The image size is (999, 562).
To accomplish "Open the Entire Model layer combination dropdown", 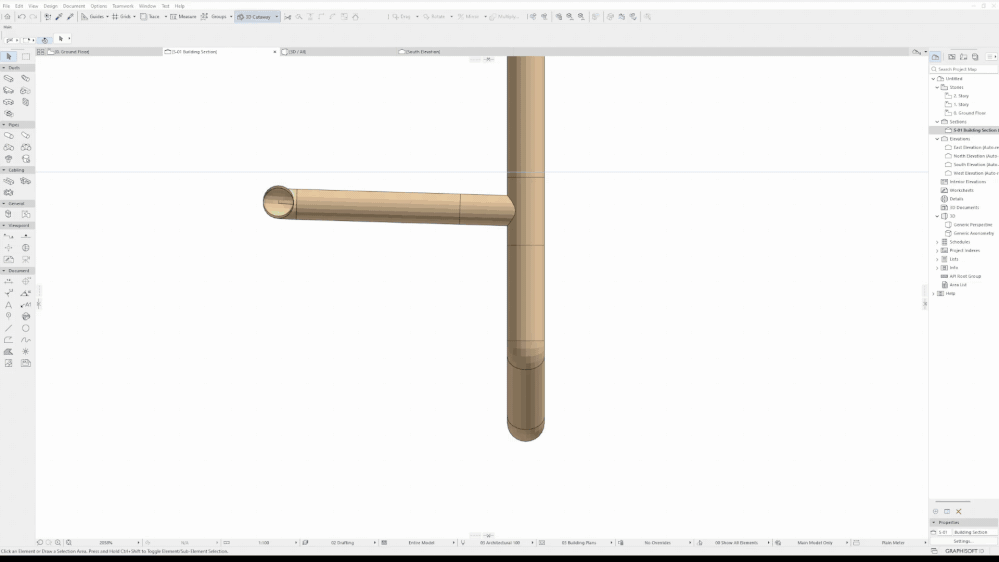I will 454,543.
